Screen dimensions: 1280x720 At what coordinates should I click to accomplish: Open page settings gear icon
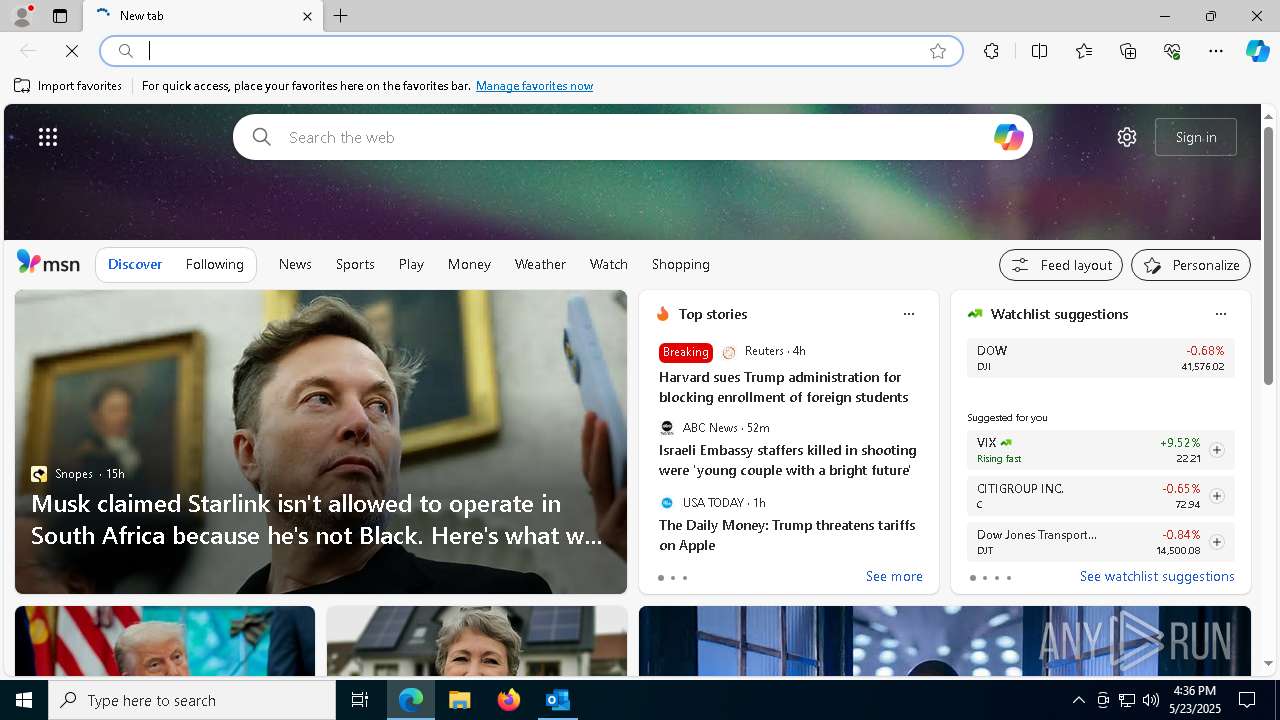[1127, 137]
